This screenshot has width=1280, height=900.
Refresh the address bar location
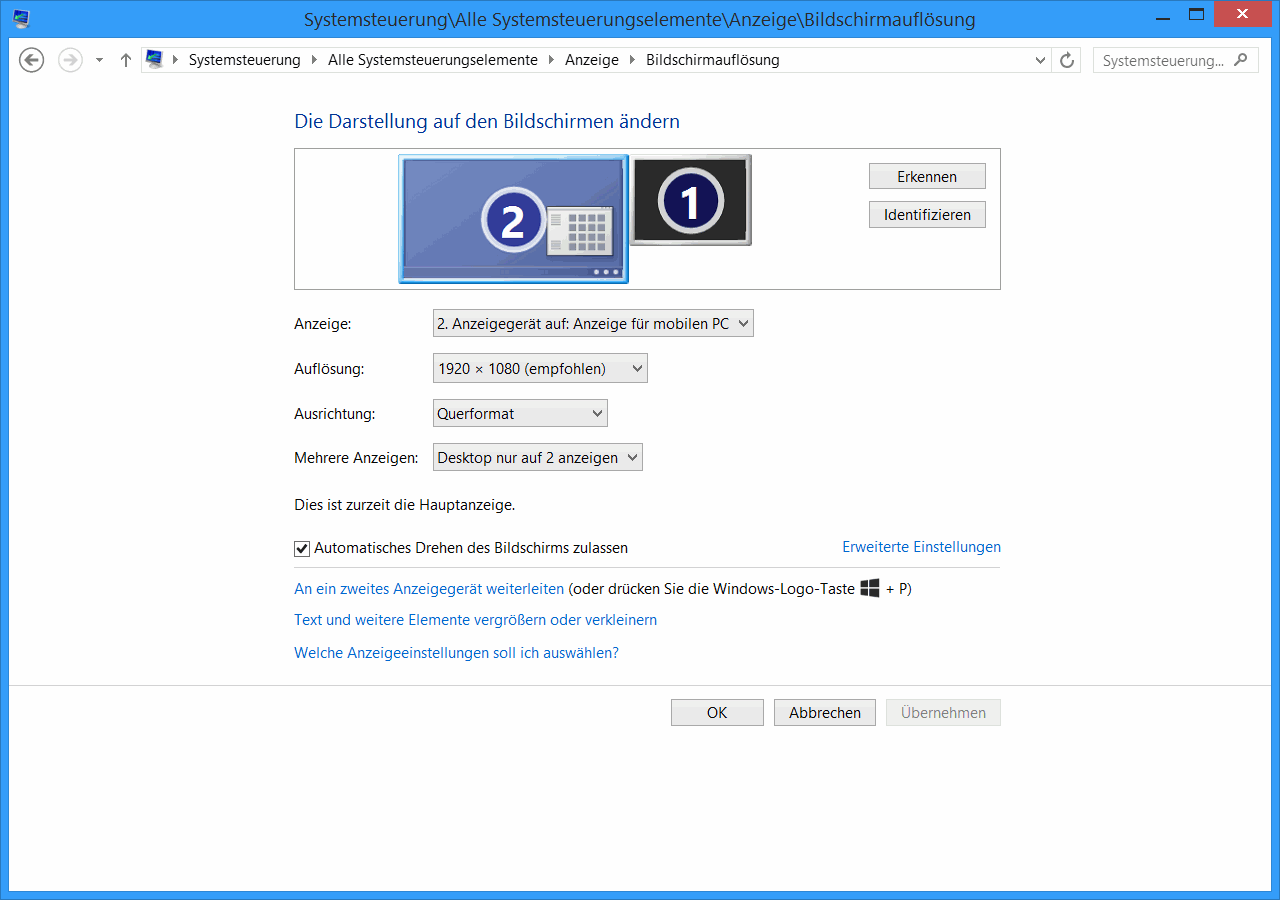pyautogui.click(x=1067, y=60)
